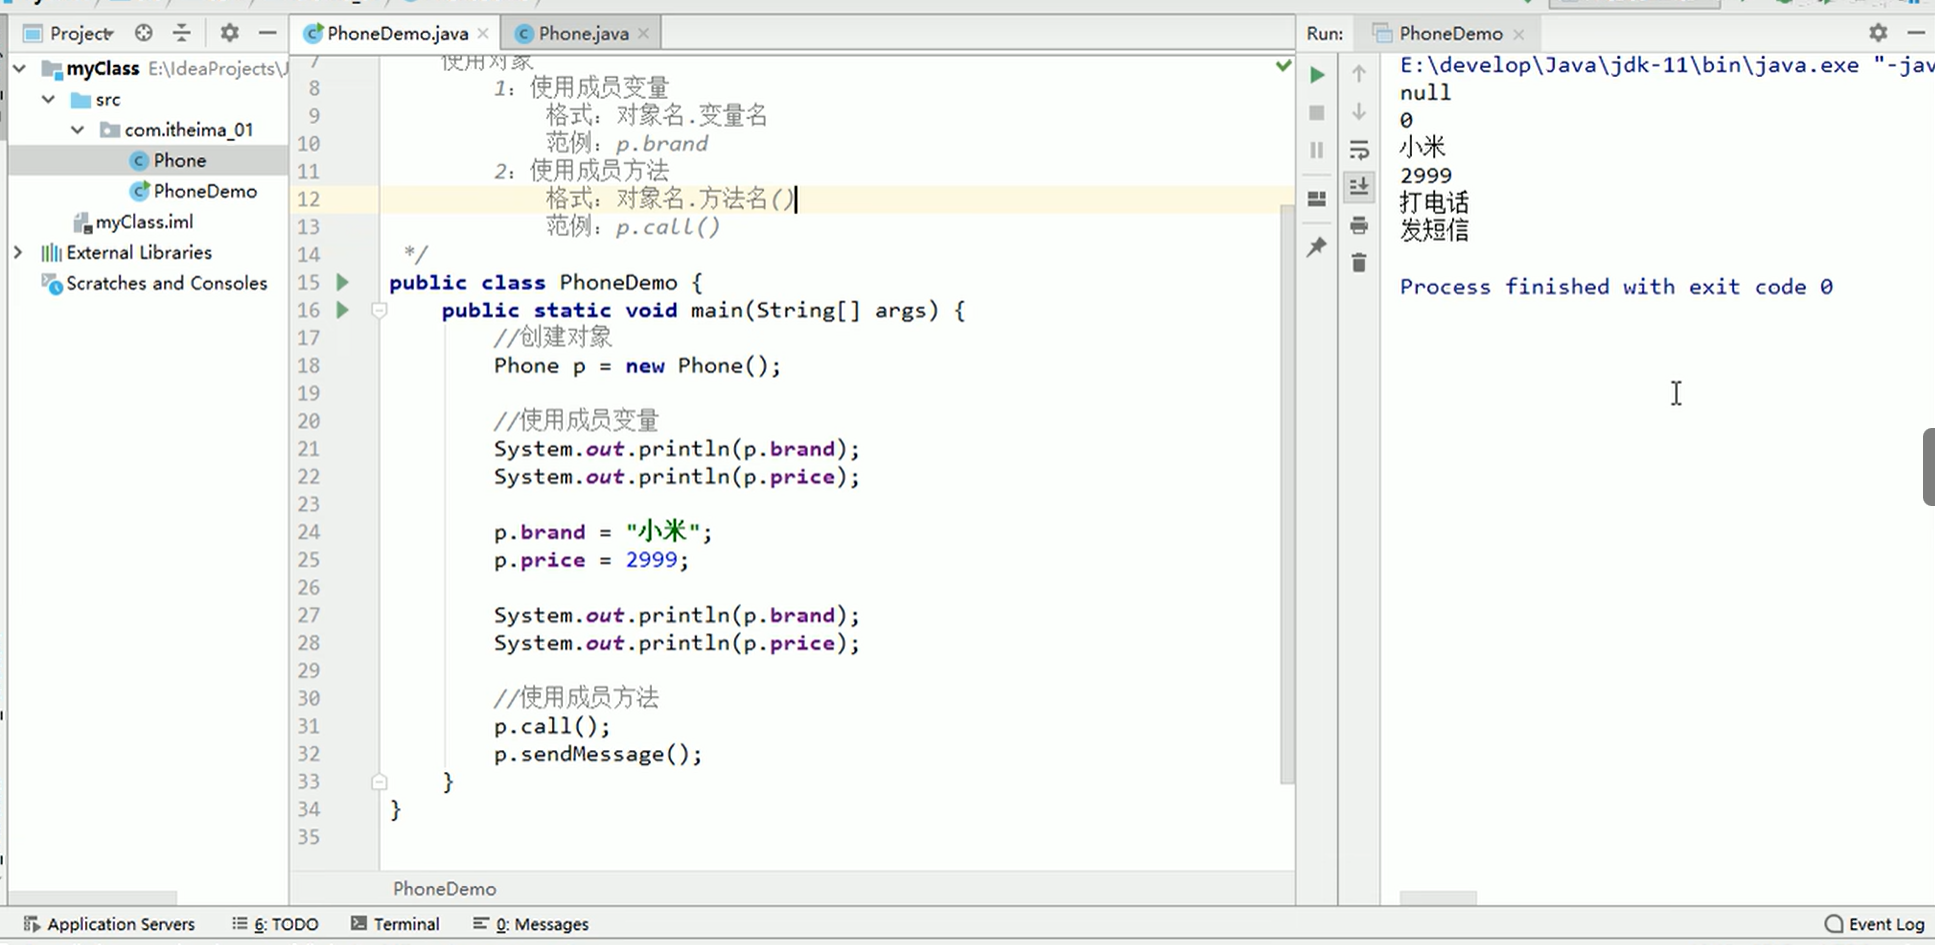Image resolution: width=1935 pixels, height=945 pixels.
Task: Click the restore layout icon in Run panel
Action: coord(1317,199)
